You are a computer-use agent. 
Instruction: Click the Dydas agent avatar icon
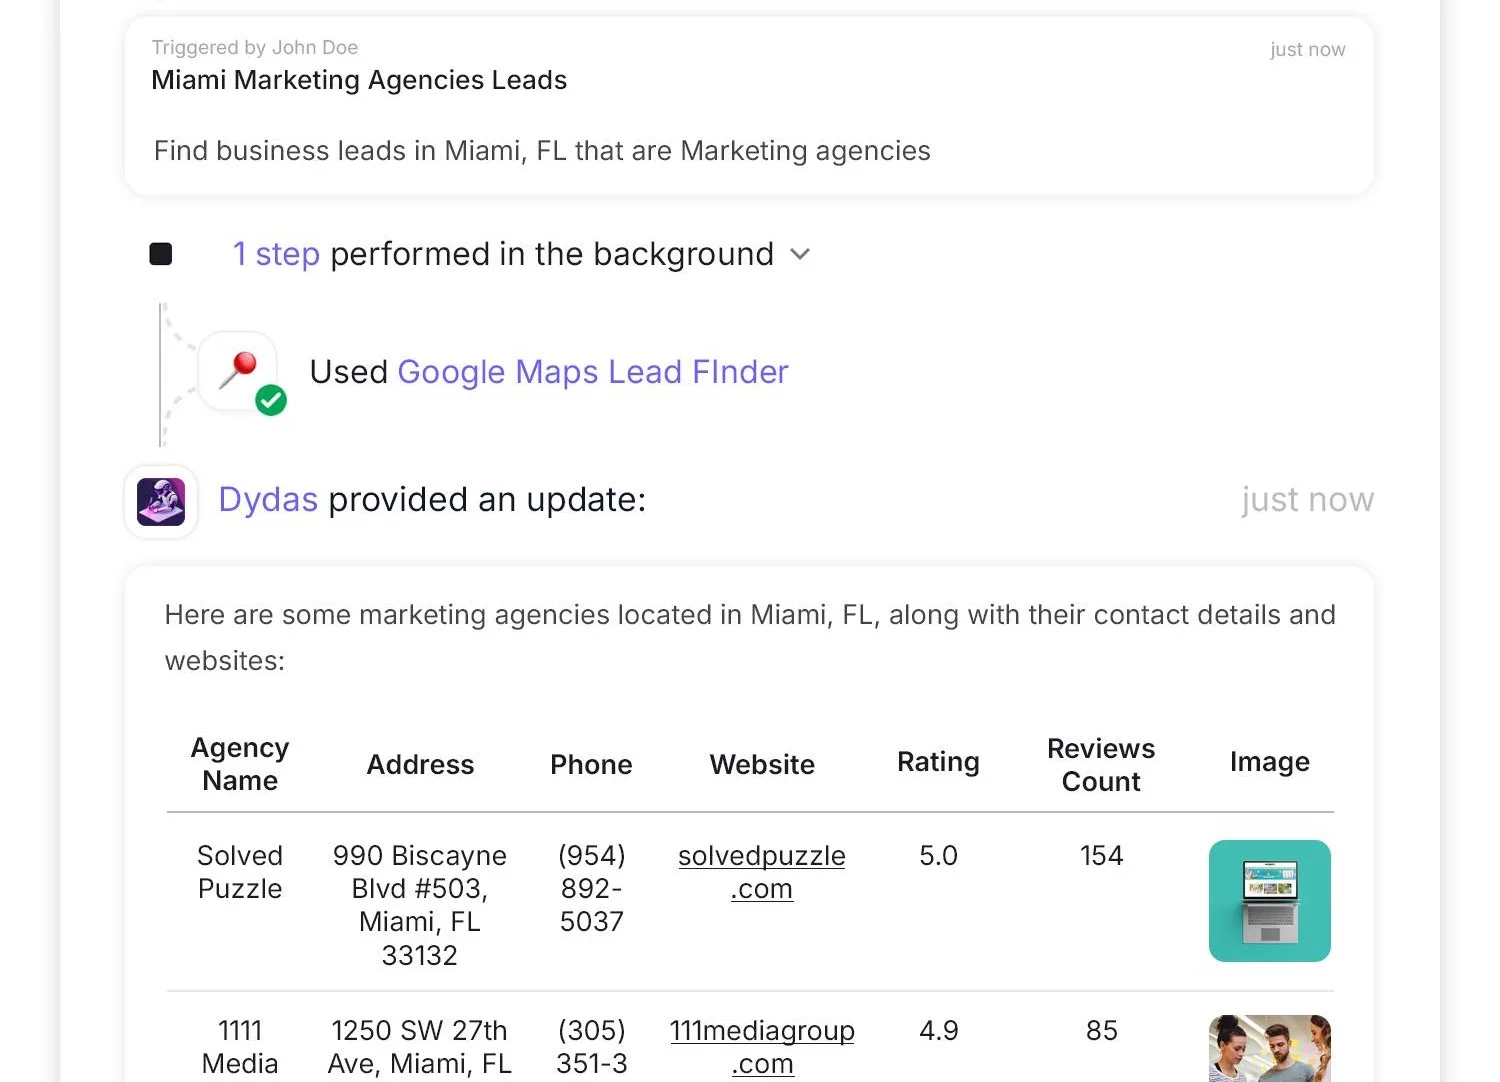(161, 501)
